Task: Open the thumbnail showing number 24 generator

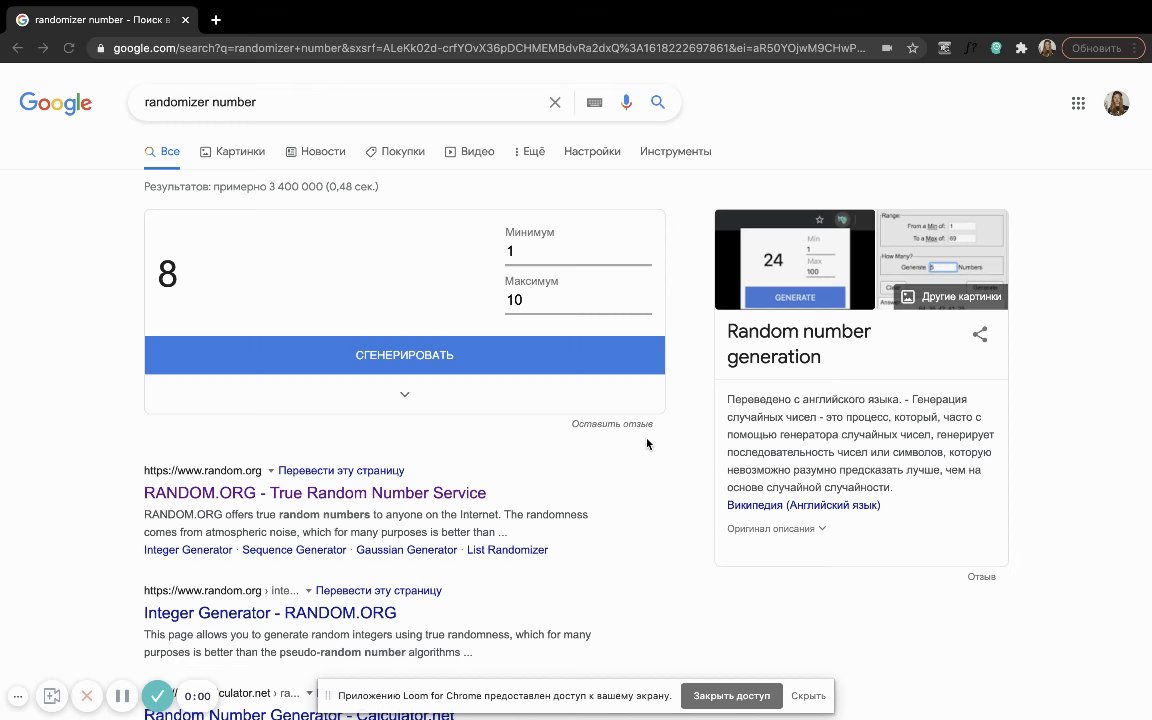Action: pyautogui.click(x=795, y=259)
